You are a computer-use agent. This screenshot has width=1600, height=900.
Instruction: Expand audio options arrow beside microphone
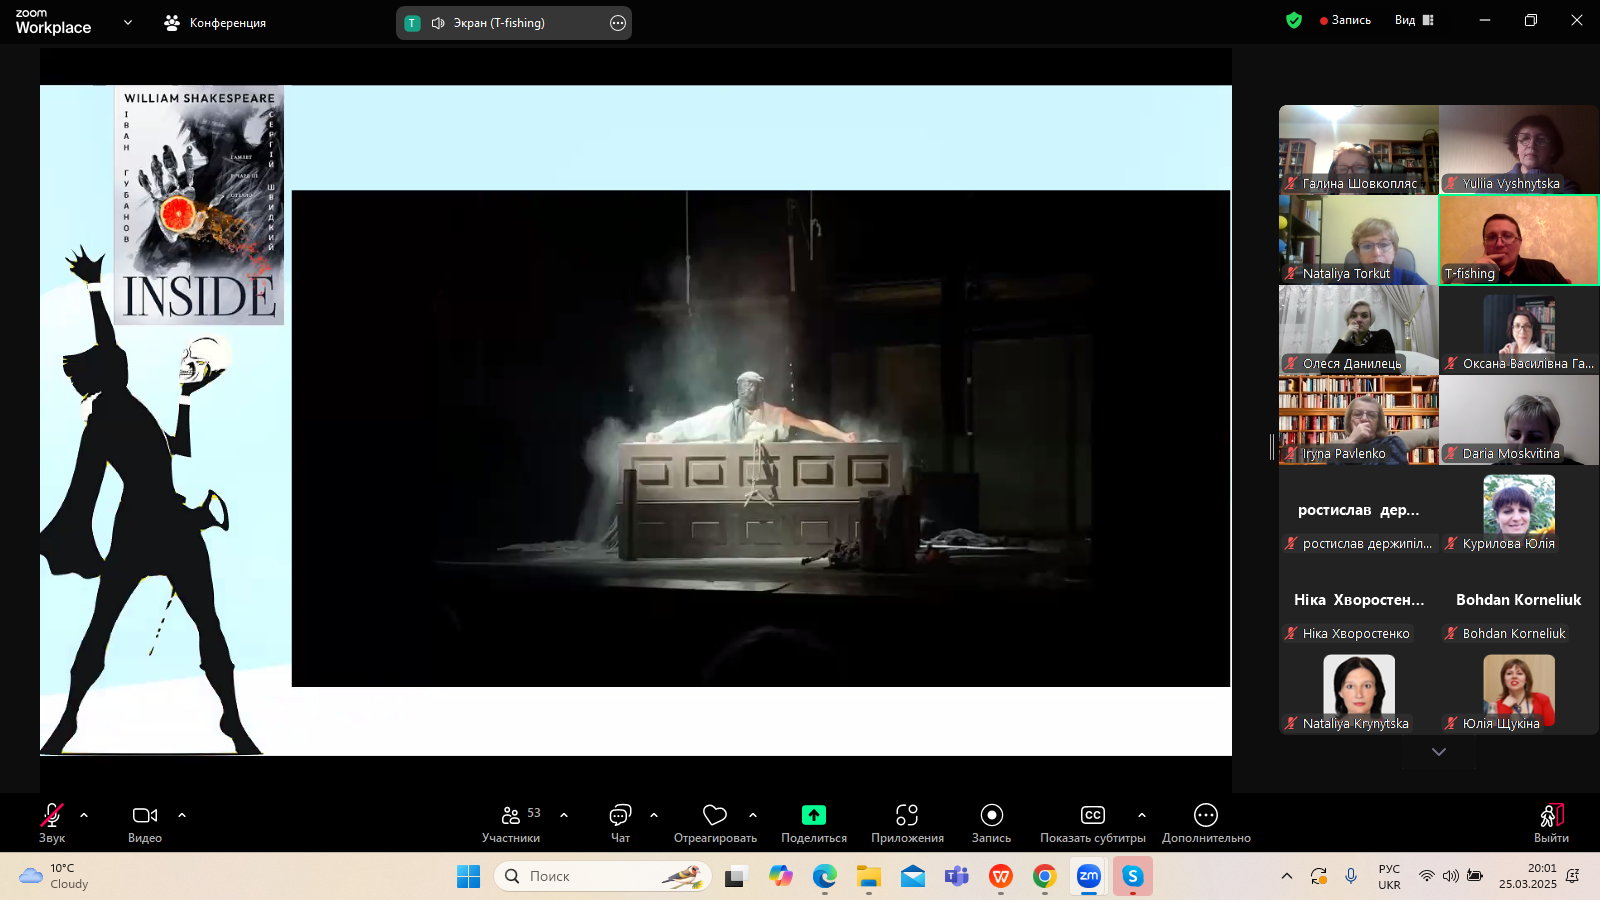(x=84, y=815)
